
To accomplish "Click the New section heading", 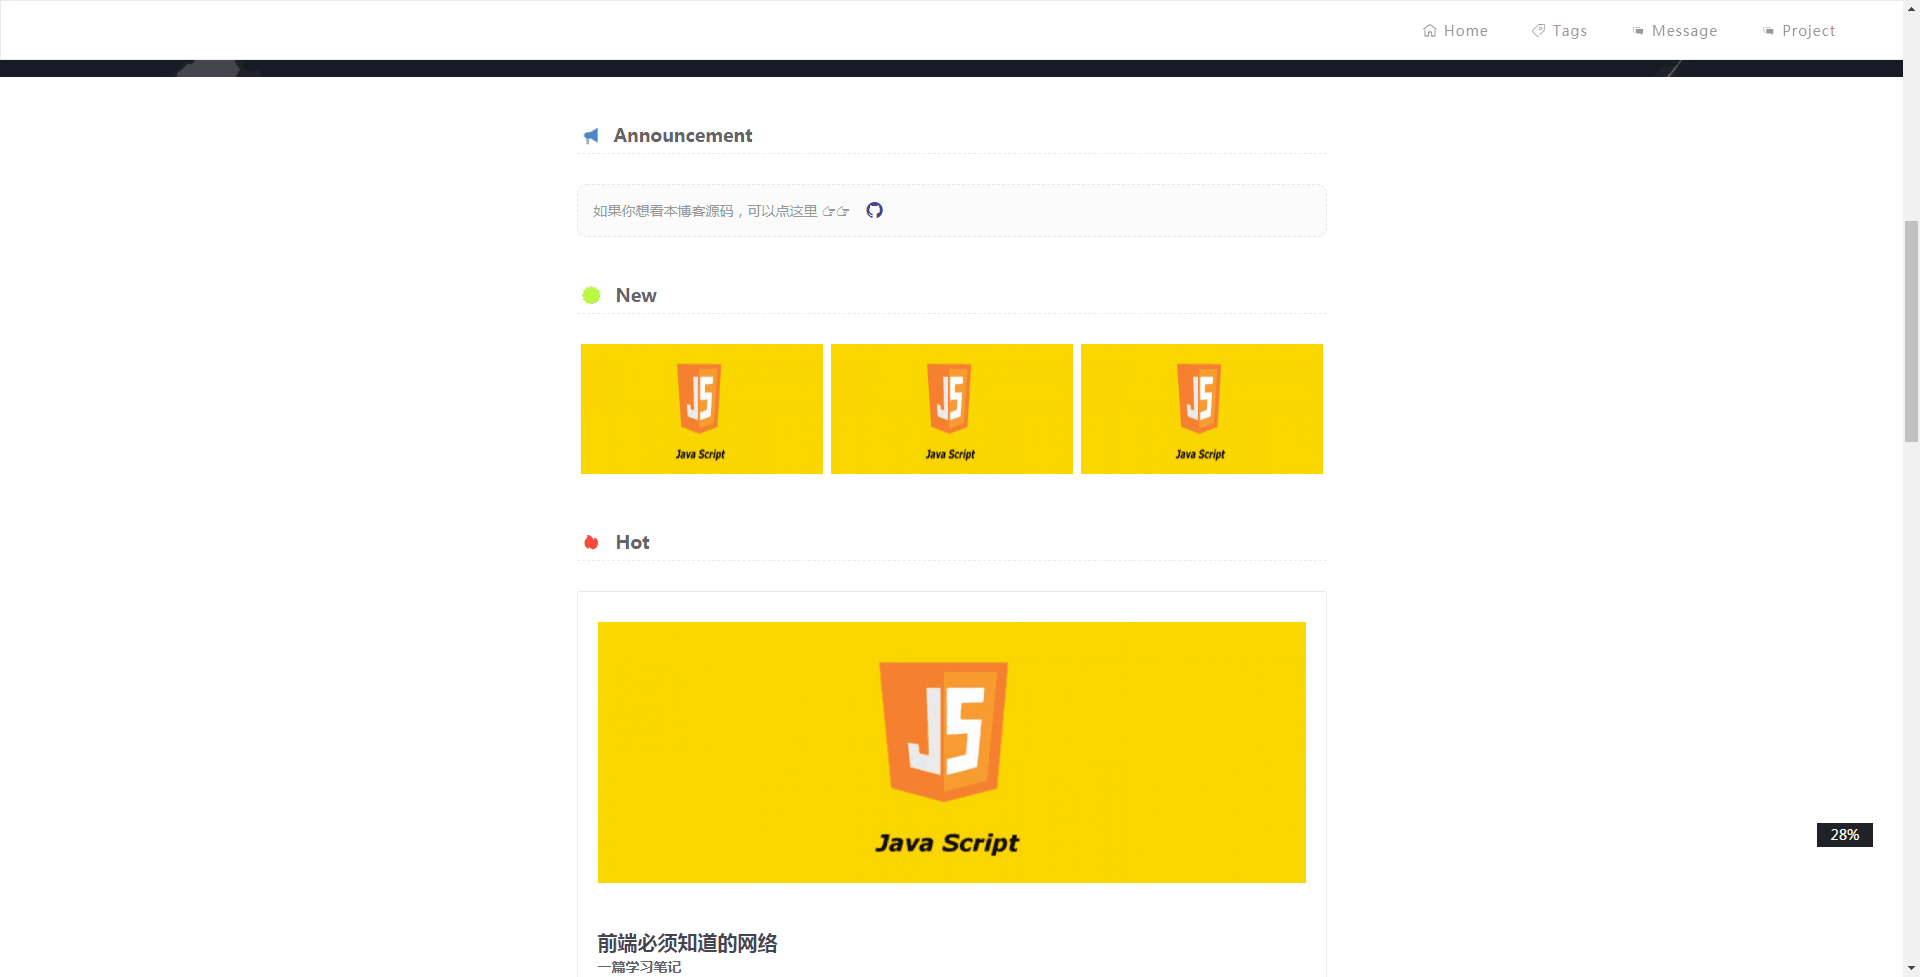I will [636, 295].
